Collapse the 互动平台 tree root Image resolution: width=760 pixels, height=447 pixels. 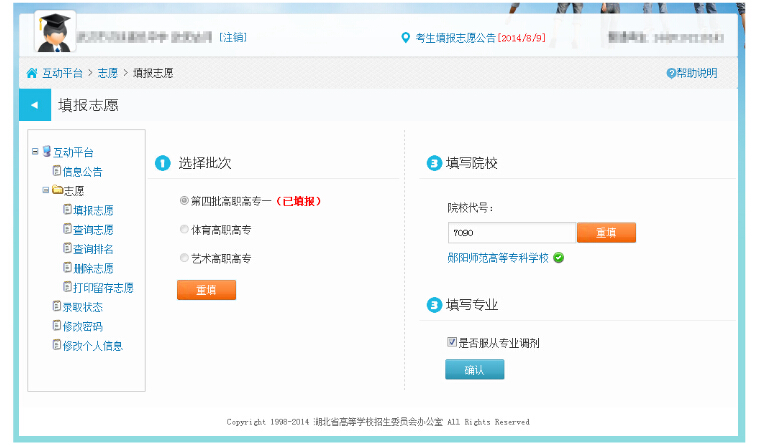(x=35, y=152)
